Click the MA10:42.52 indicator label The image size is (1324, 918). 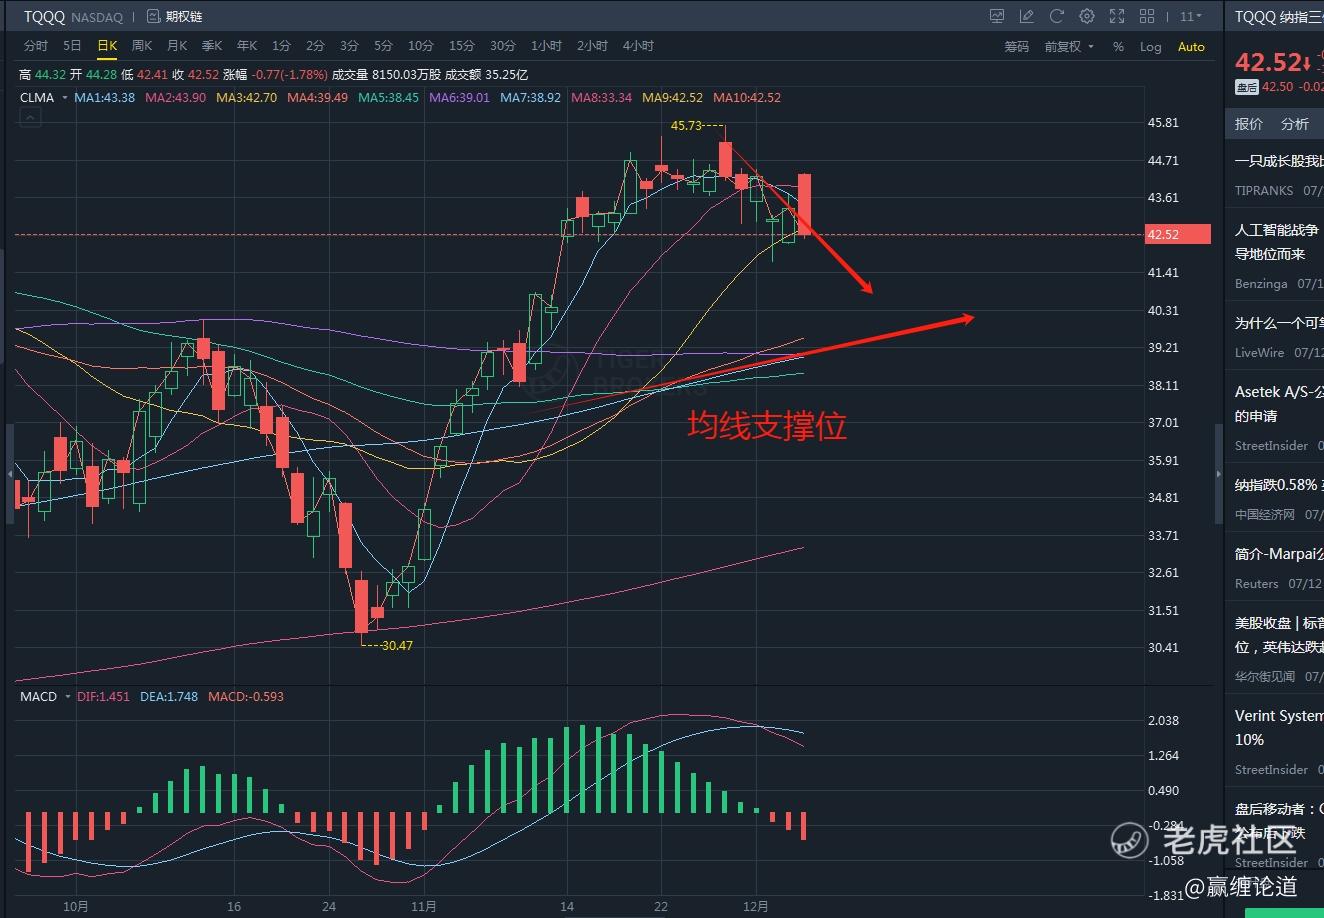point(747,98)
